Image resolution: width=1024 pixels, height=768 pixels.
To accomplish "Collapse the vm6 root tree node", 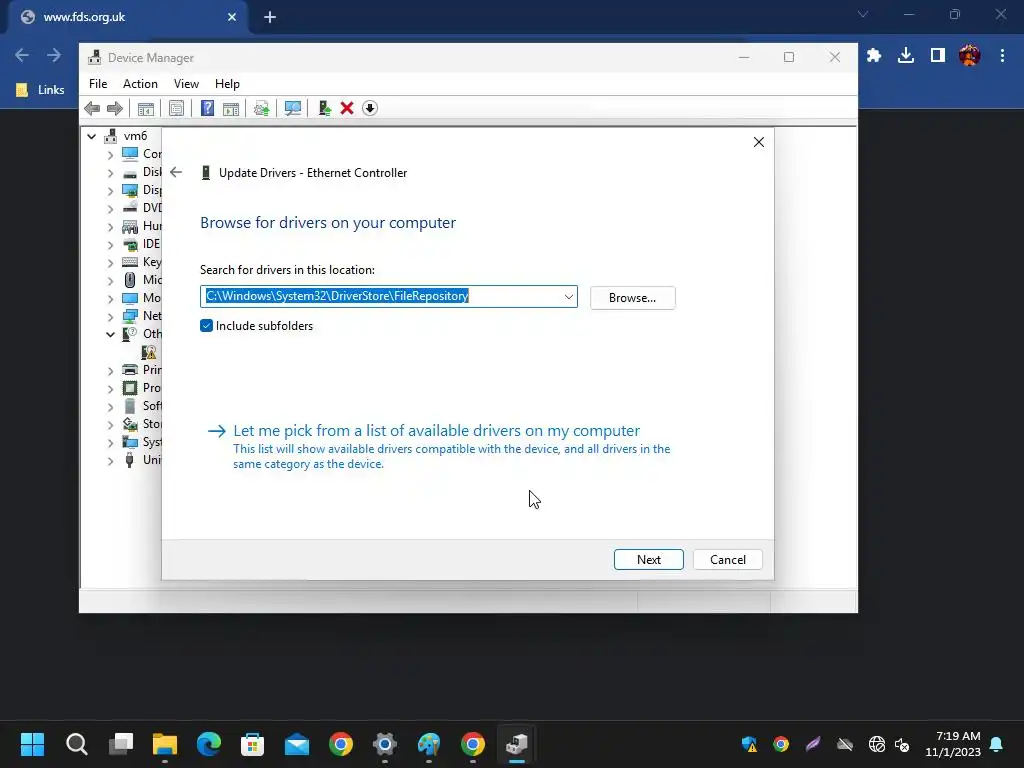I will coord(91,136).
